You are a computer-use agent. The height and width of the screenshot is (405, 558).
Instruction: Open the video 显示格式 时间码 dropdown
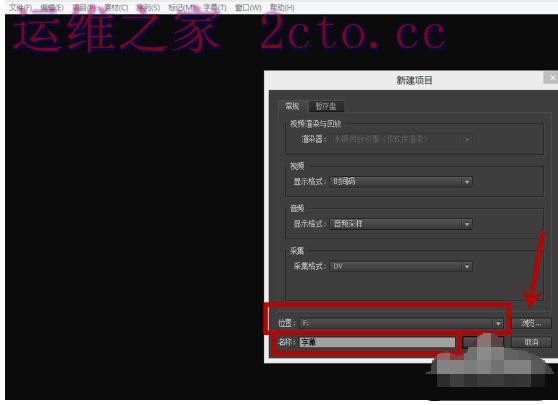pos(401,182)
